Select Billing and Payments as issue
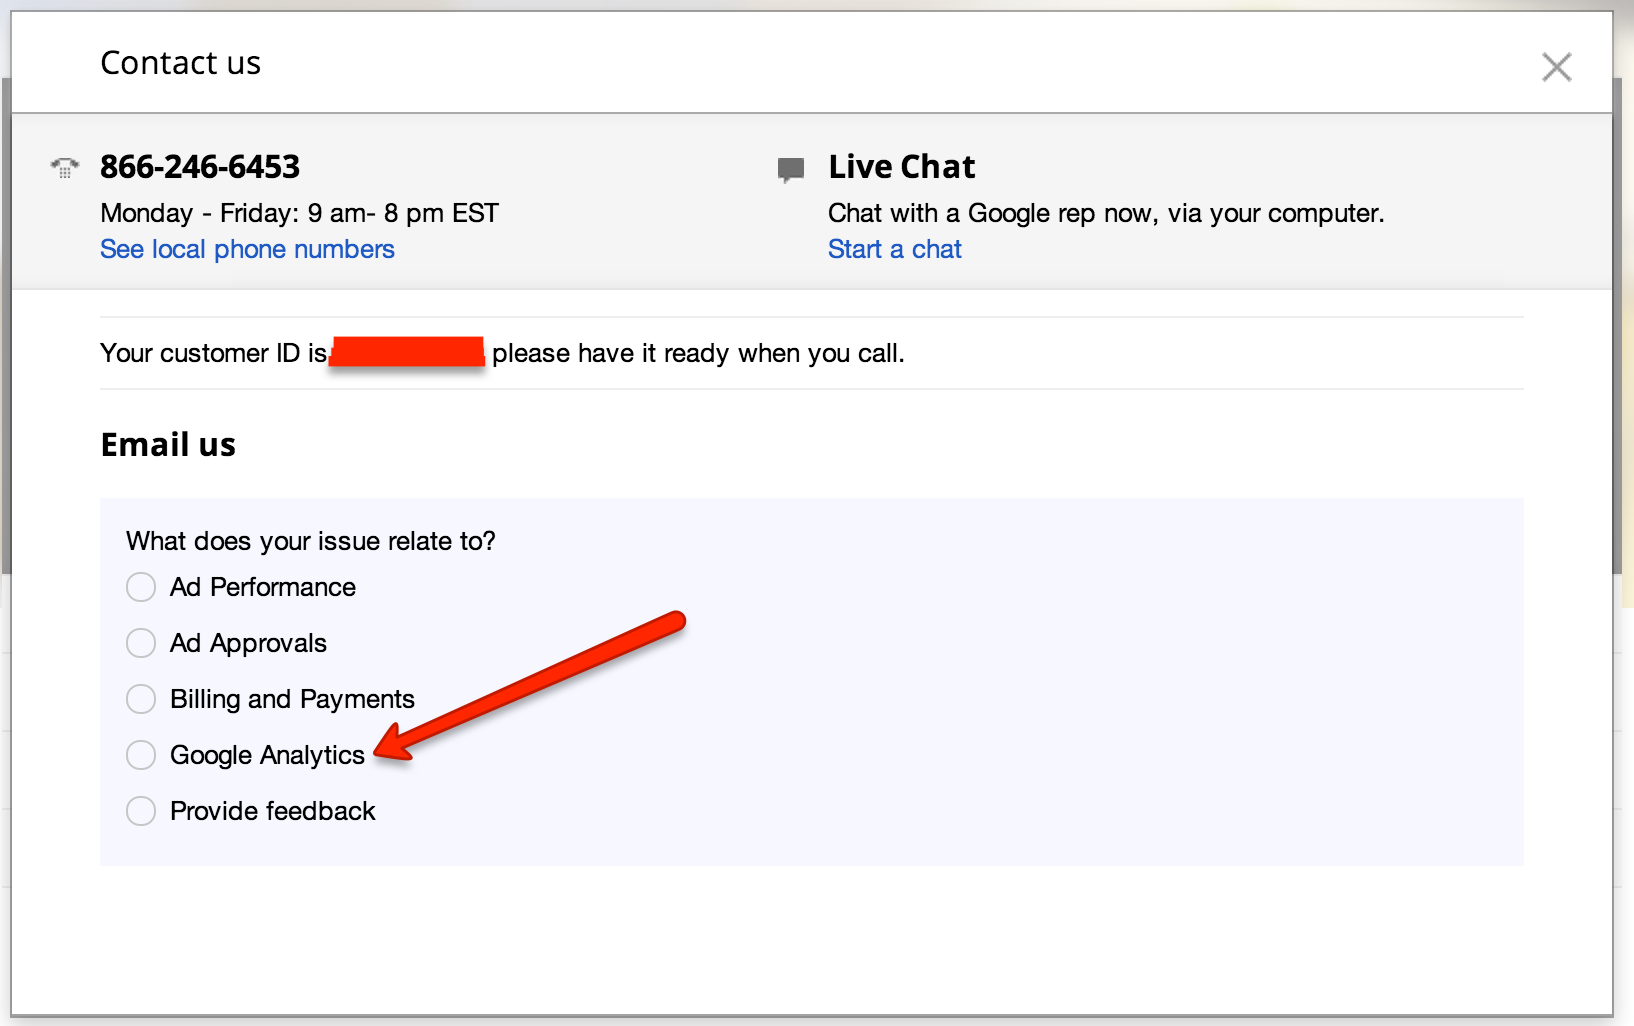1634x1026 pixels. (141, 699)
